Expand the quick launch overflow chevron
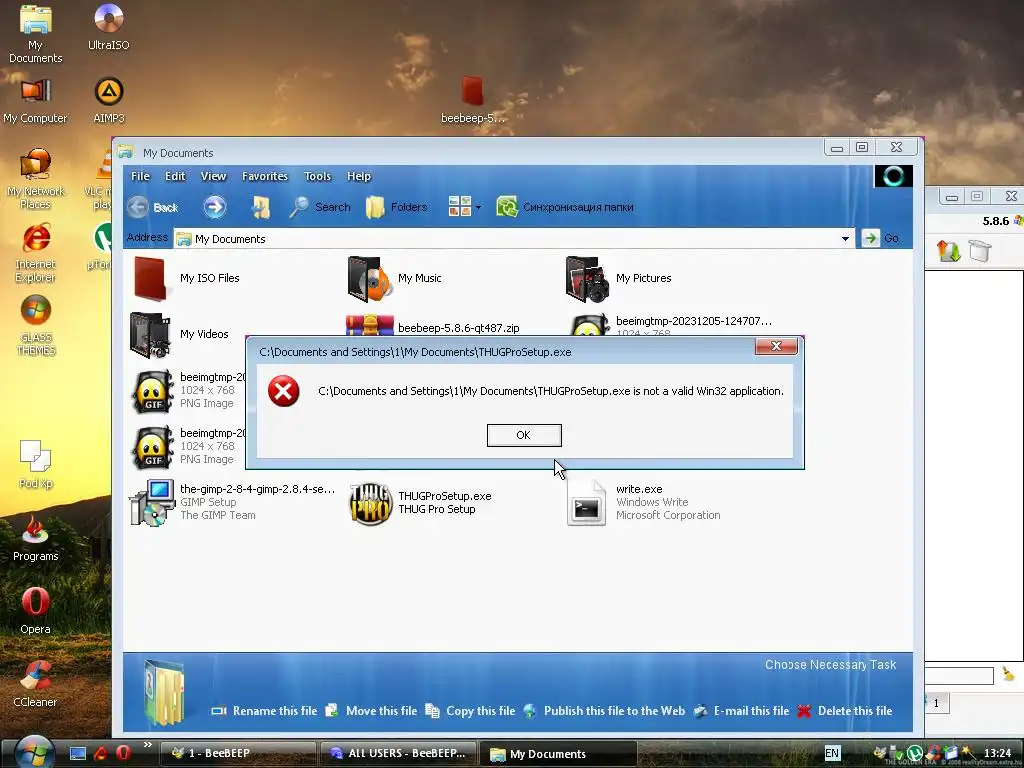The image size is (1024, 768). [x=148, y=744]
